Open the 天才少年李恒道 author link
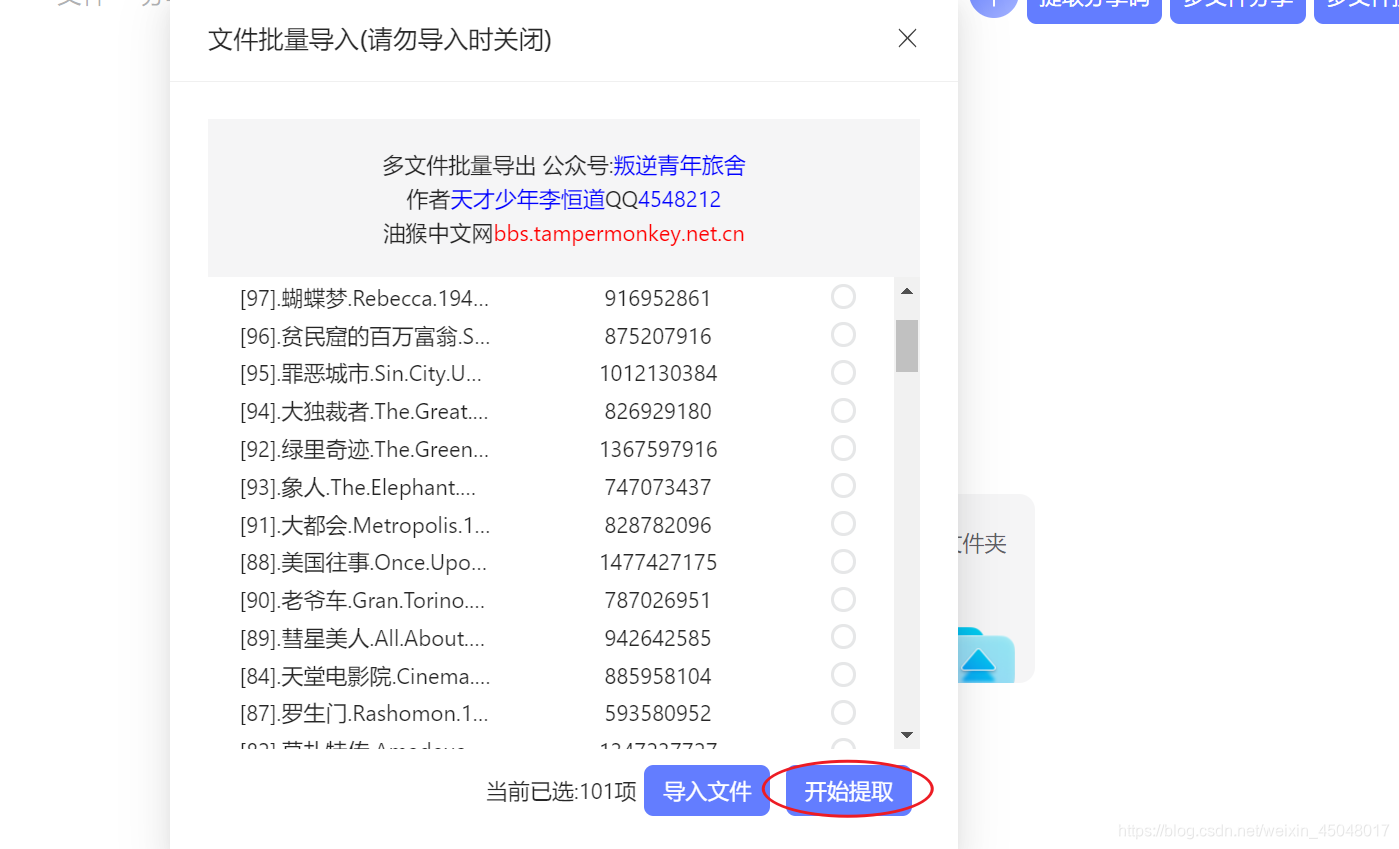The width and height of the screenshot is (1399, 849). [528, 200]
